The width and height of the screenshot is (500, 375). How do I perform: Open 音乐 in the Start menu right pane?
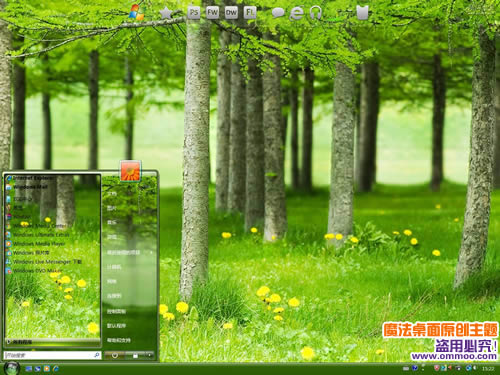click(x=112, y=222)
